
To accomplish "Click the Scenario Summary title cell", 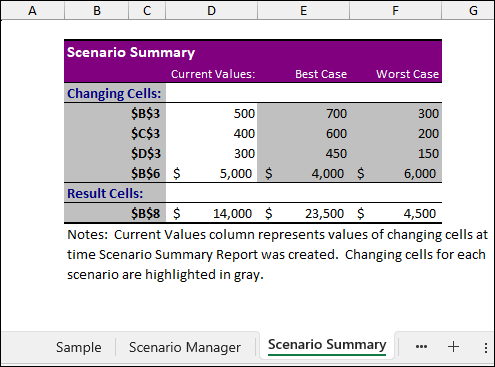I will [131, 52].
